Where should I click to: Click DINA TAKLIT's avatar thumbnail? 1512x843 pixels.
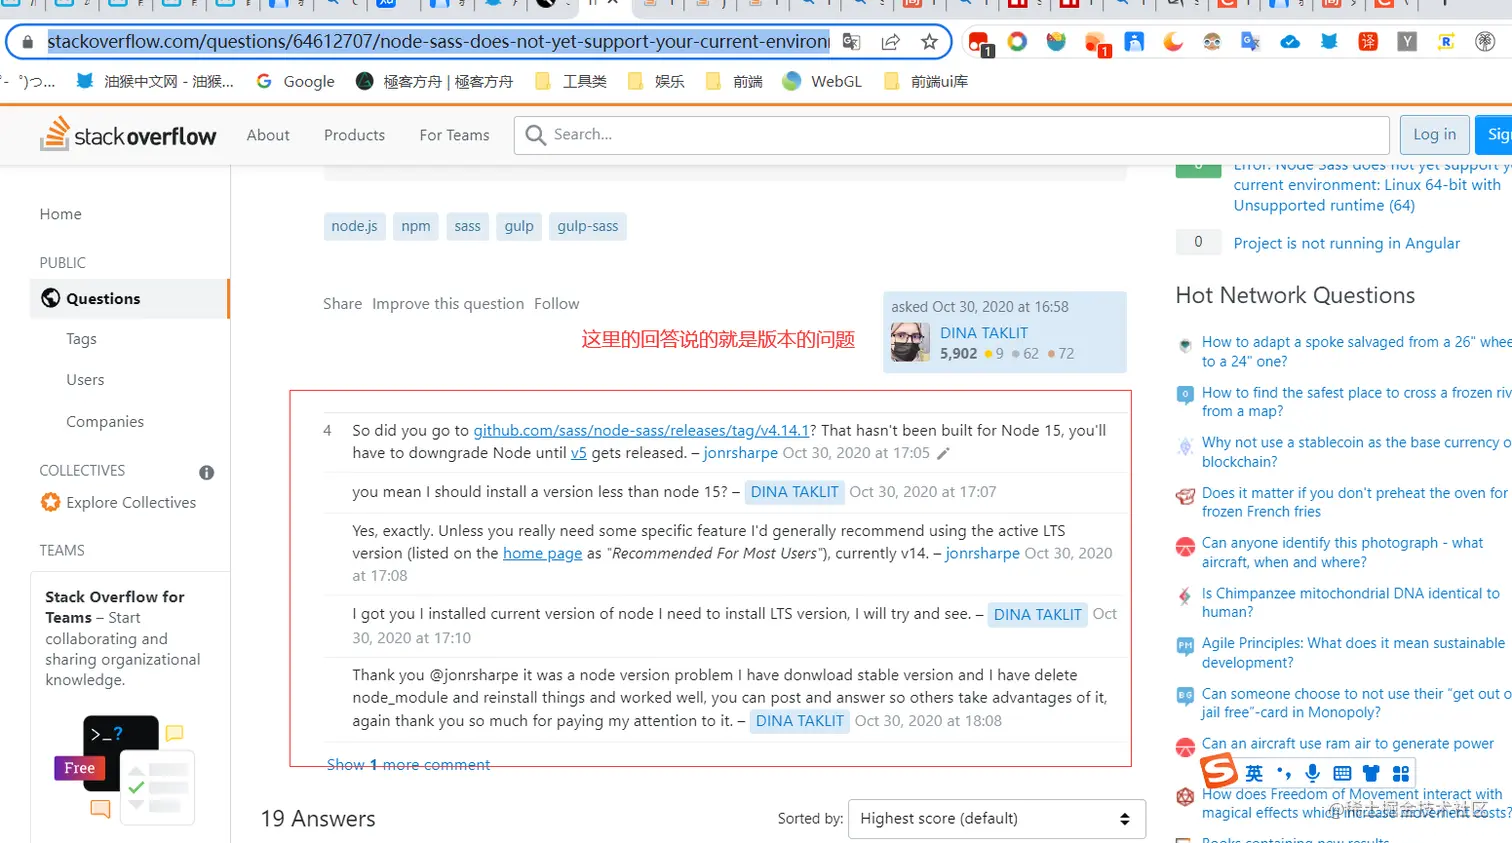[x=910, y=342]
